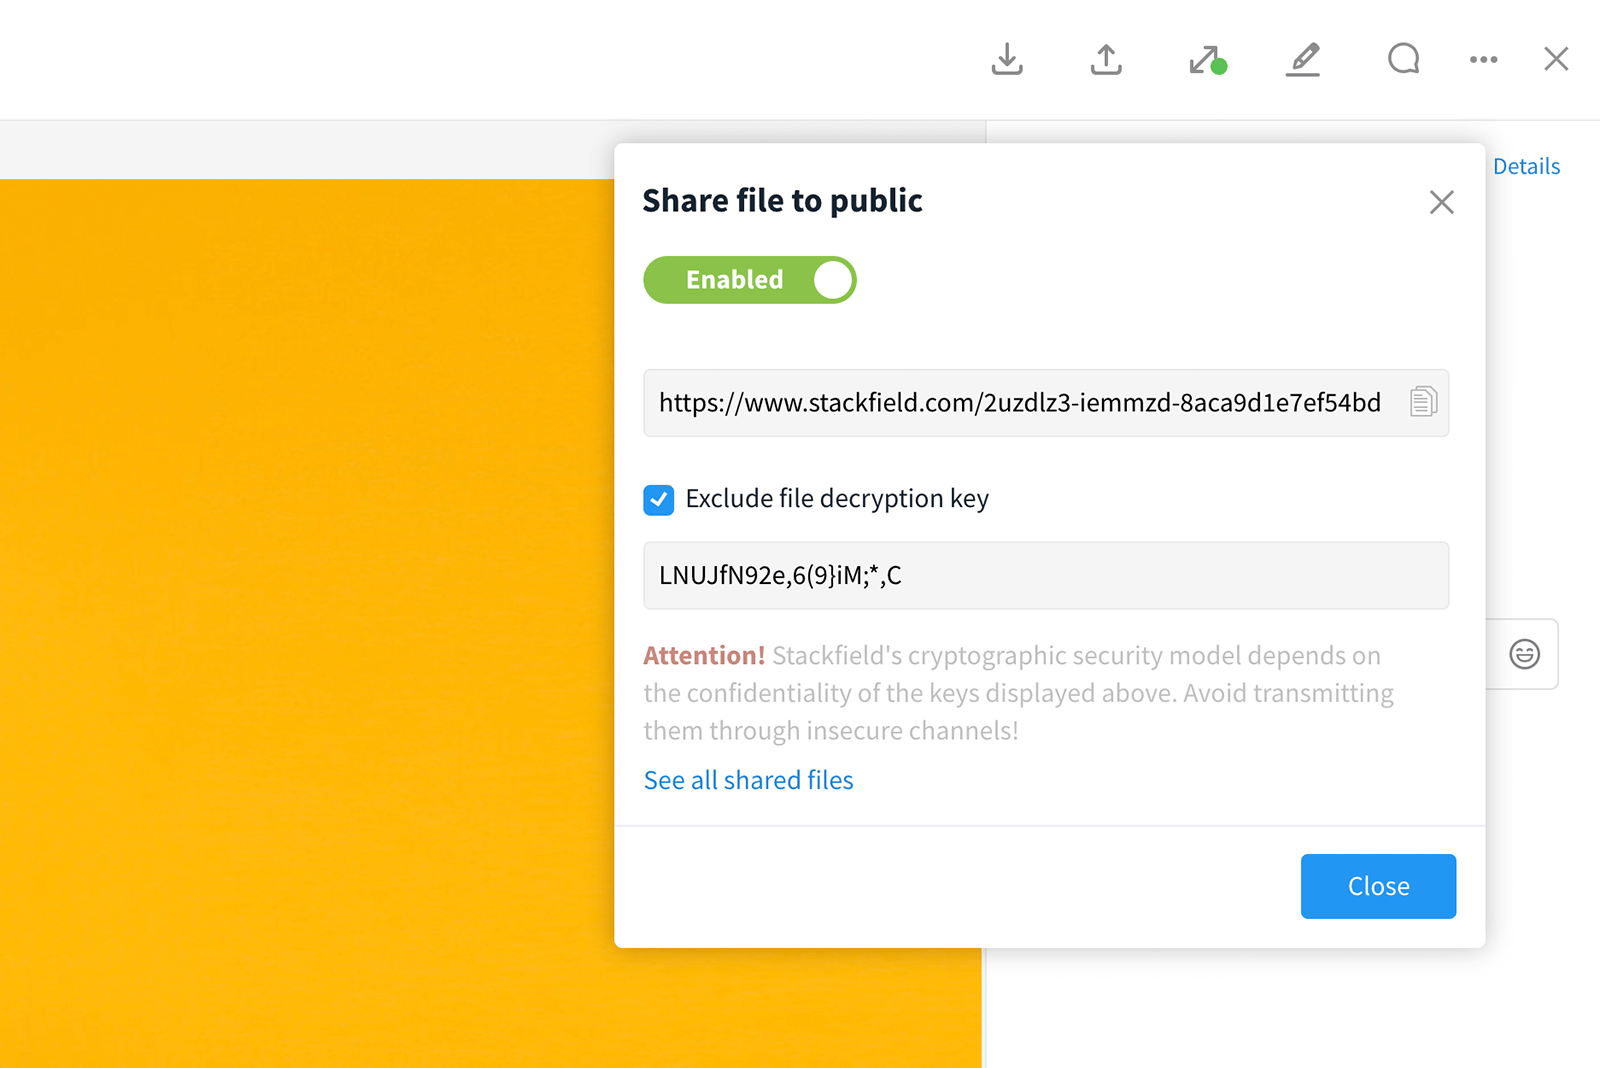Click the pencil edit icon
This screenshot has height=1068, width=1600.
1303,59
